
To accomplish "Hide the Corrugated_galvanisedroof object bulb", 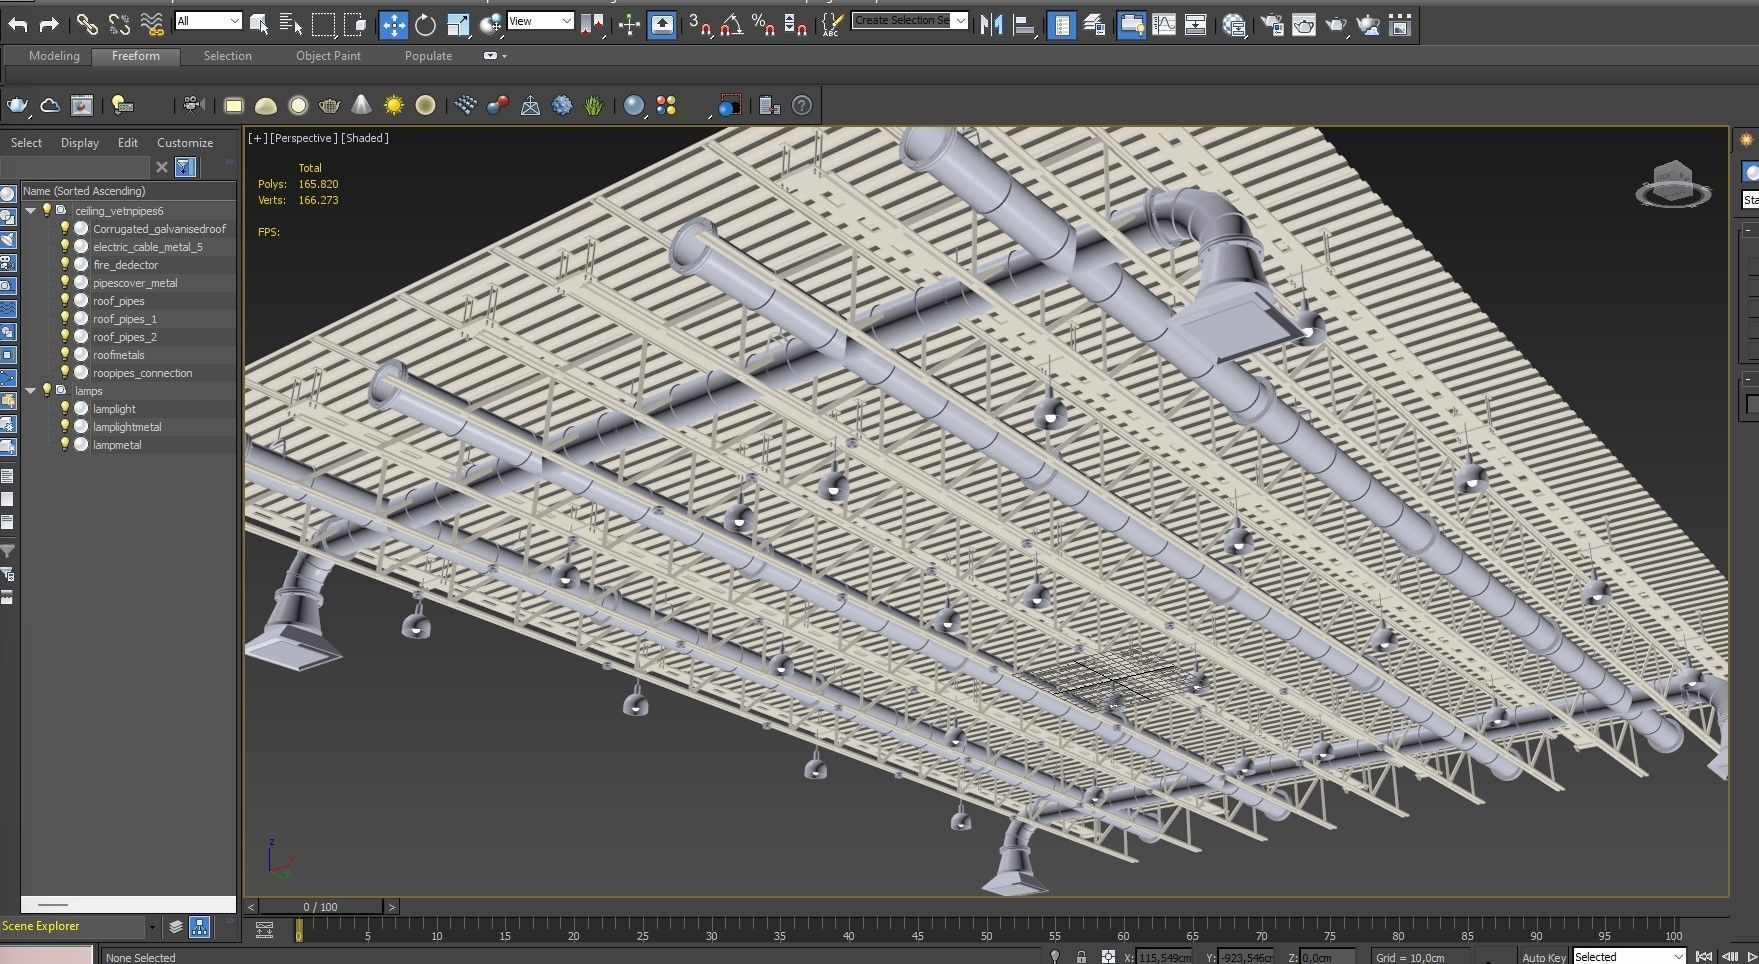I will [x=65, y=229].
